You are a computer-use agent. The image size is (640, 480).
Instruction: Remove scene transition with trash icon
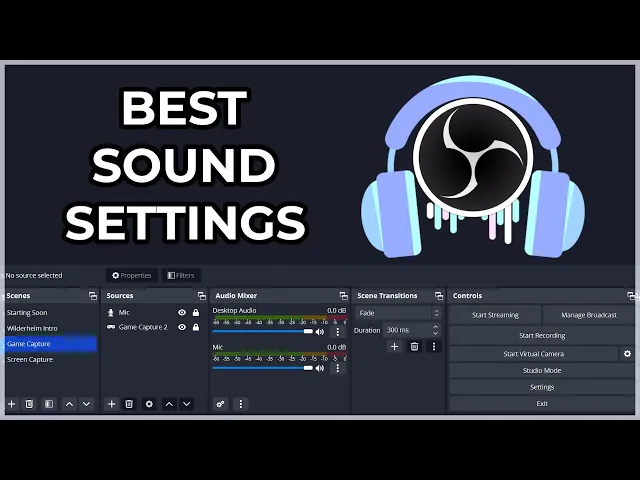point(414,347)
